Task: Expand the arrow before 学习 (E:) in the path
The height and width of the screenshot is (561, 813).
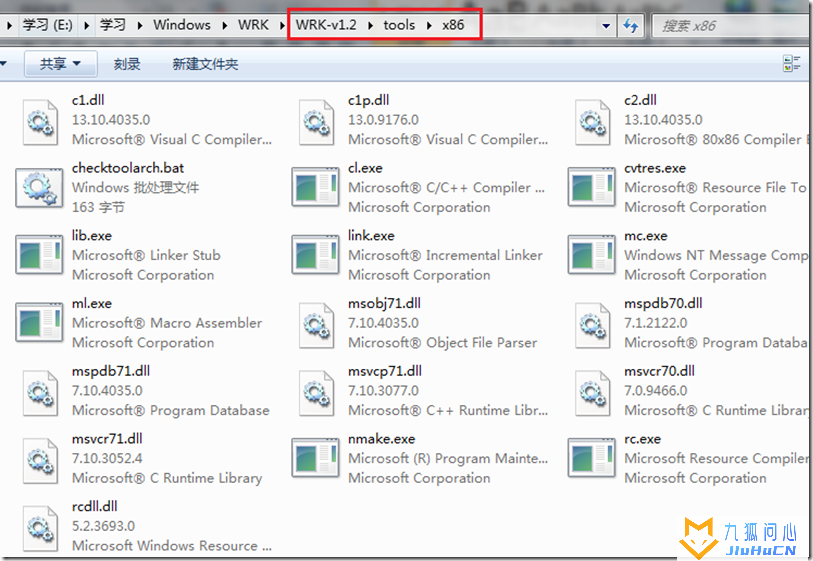Action: coord(9,25)
